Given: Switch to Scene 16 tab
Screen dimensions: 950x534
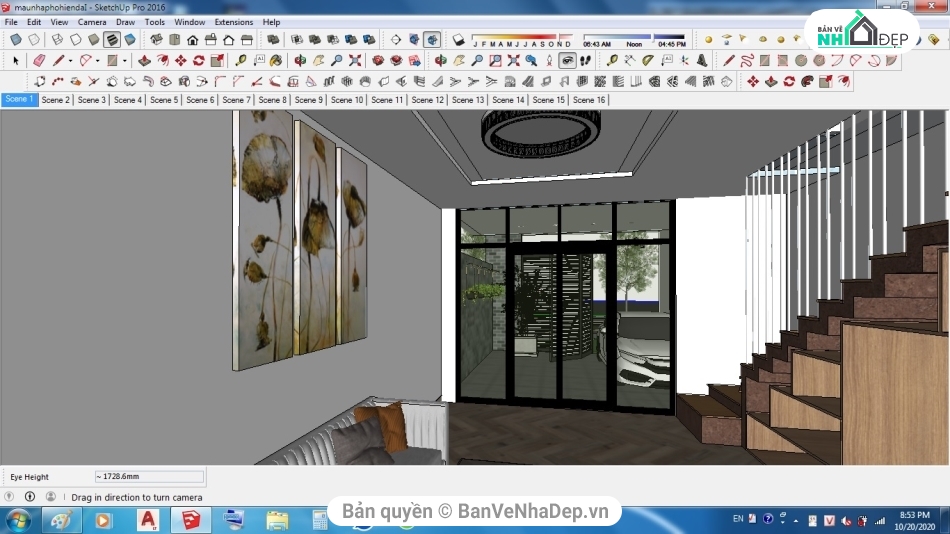Looking at the screenshot, I should (x=589, y=99).
